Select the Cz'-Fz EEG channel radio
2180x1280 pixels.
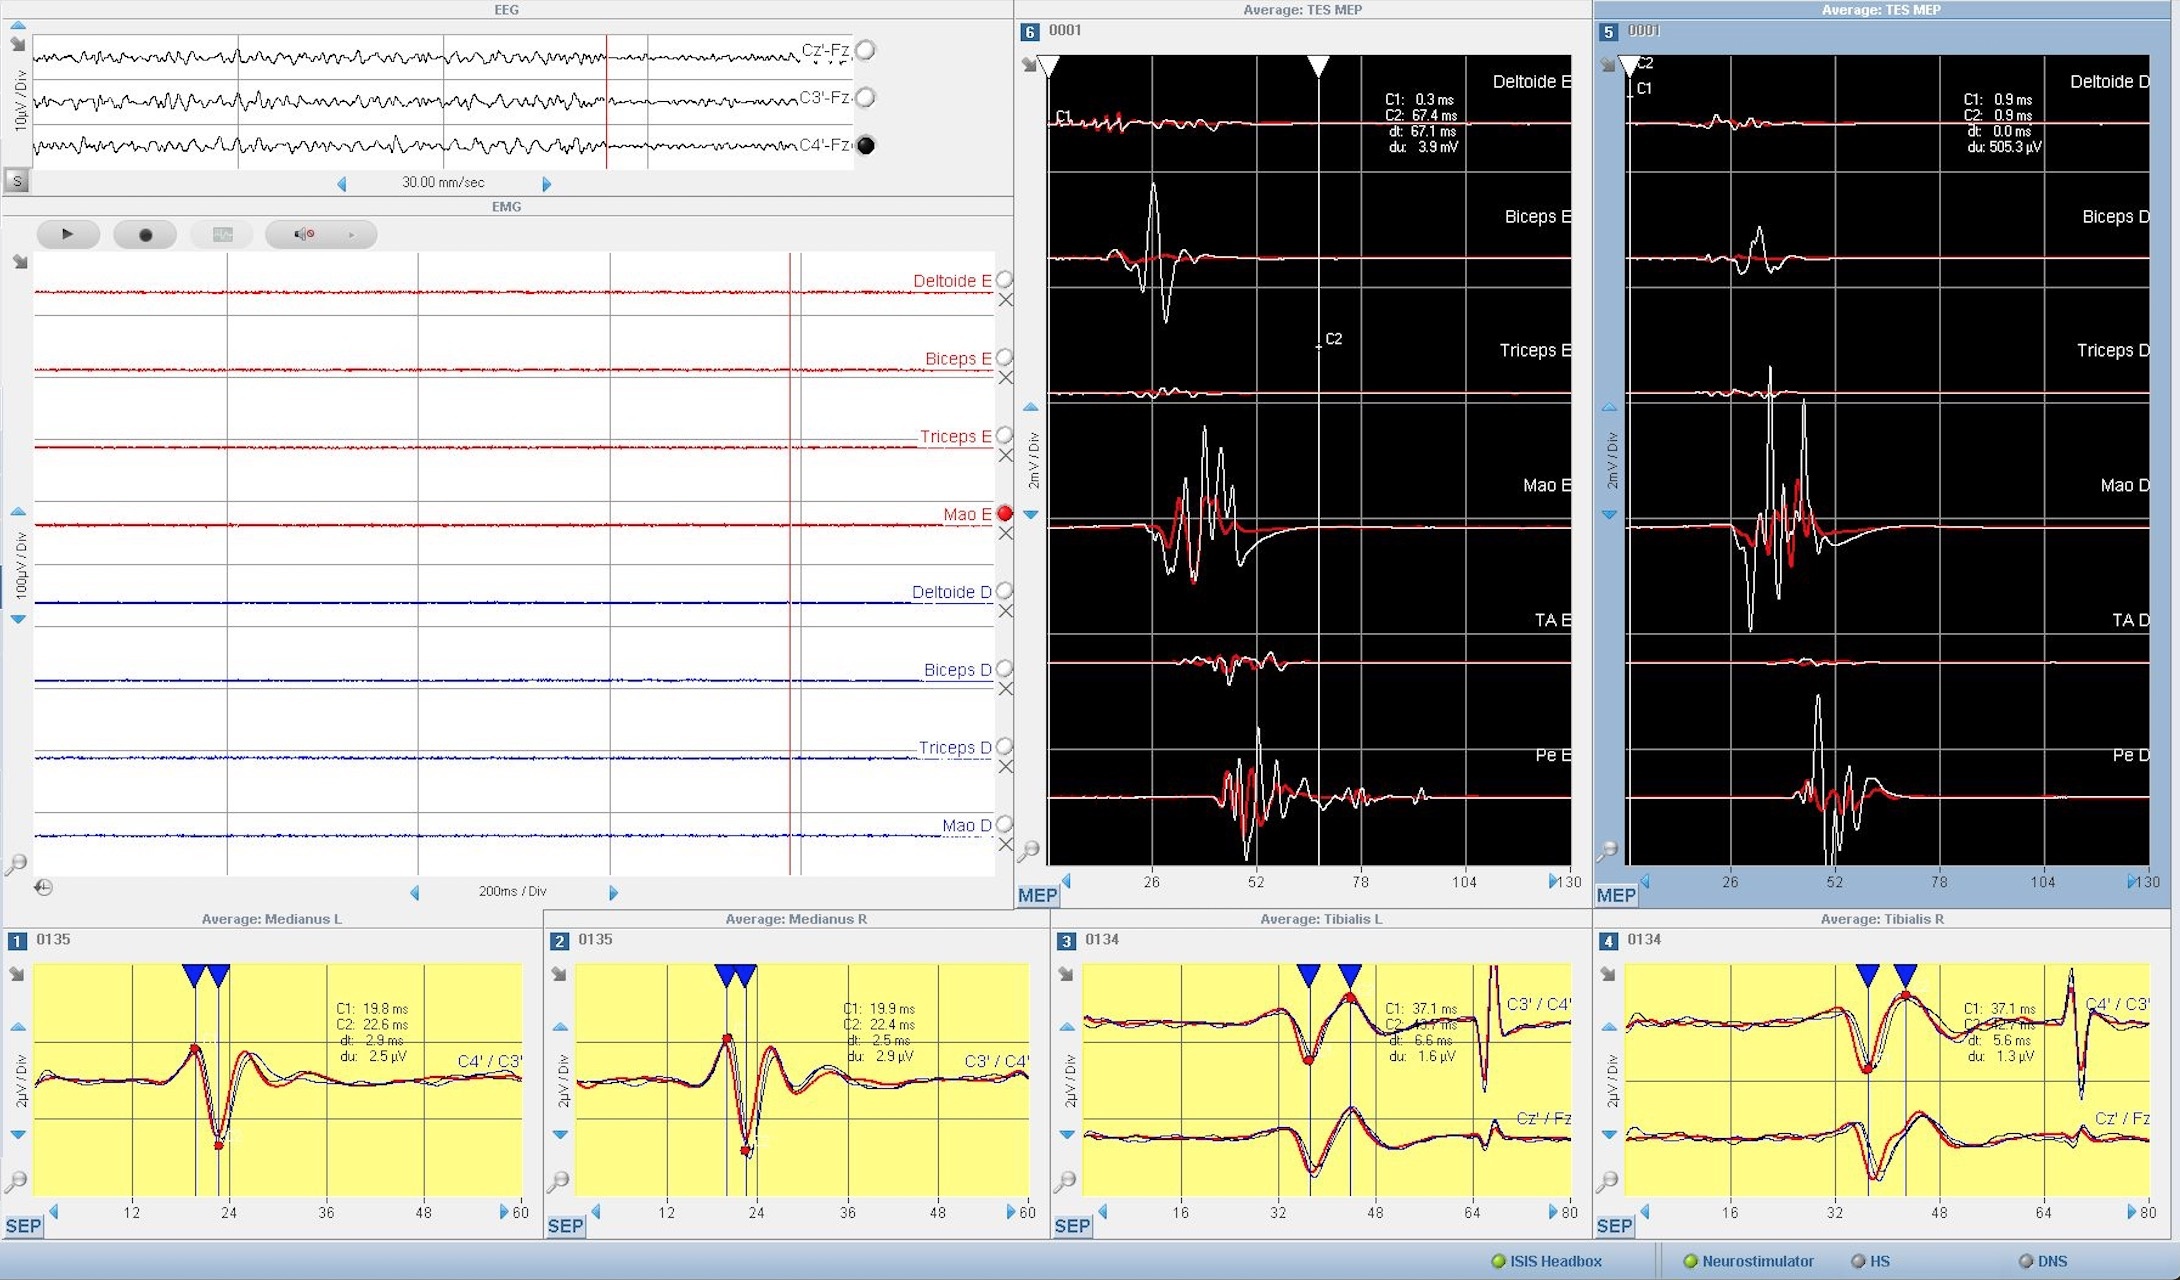click(866, 49)
